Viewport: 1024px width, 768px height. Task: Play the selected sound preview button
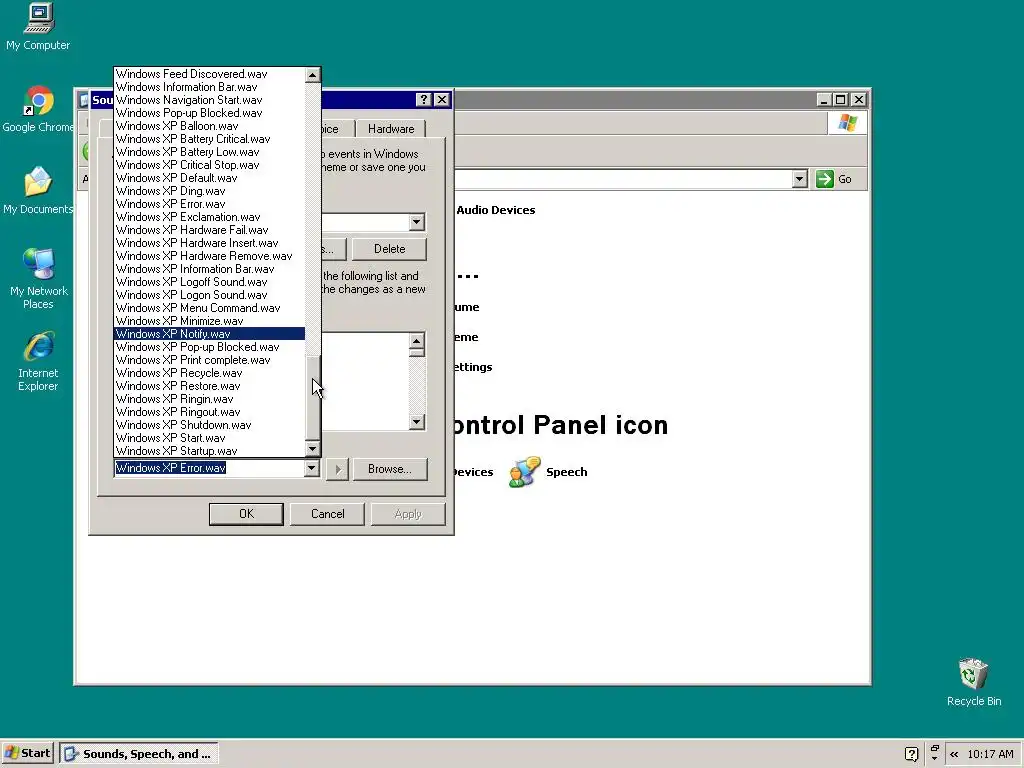coord(338,469)
